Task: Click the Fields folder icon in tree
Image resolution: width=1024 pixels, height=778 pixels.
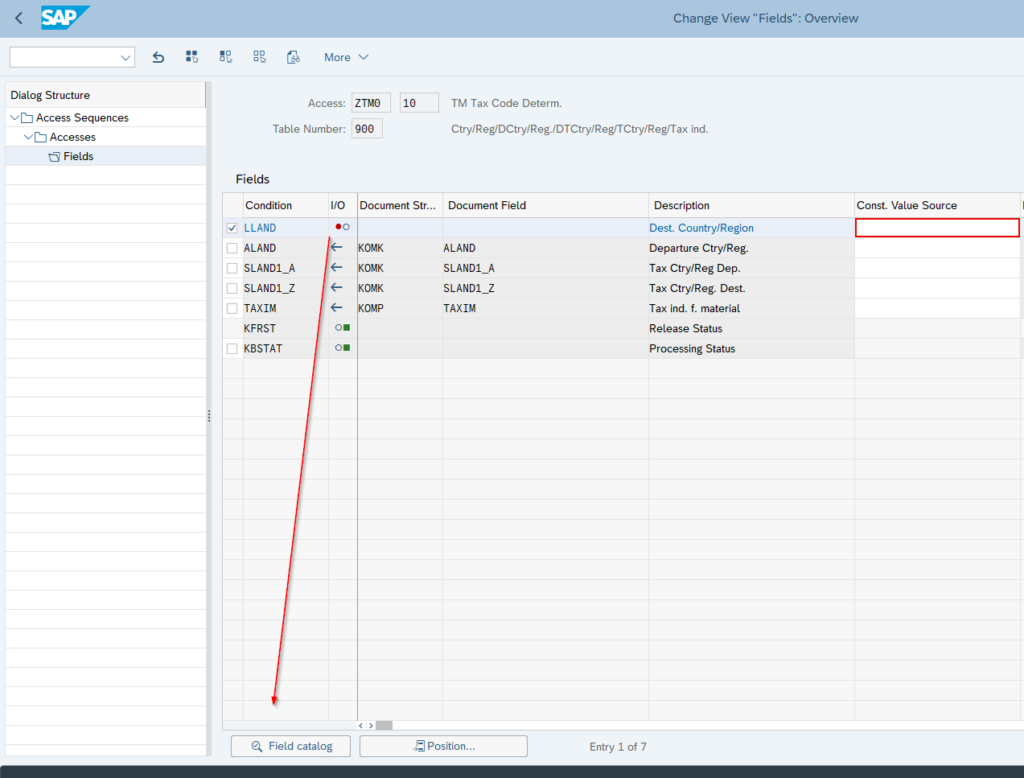Action: (x=54, y=157)
